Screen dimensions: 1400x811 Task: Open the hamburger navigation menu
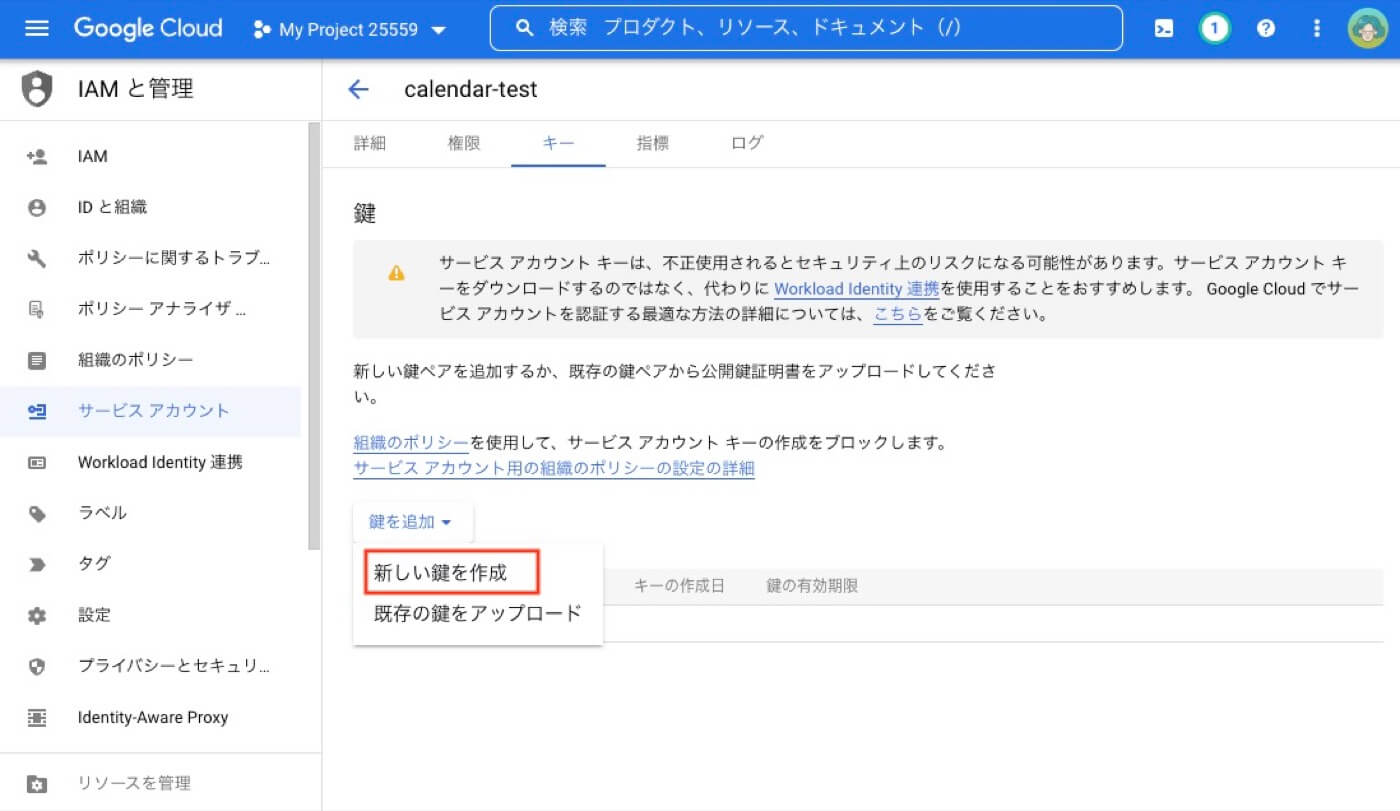37,29
